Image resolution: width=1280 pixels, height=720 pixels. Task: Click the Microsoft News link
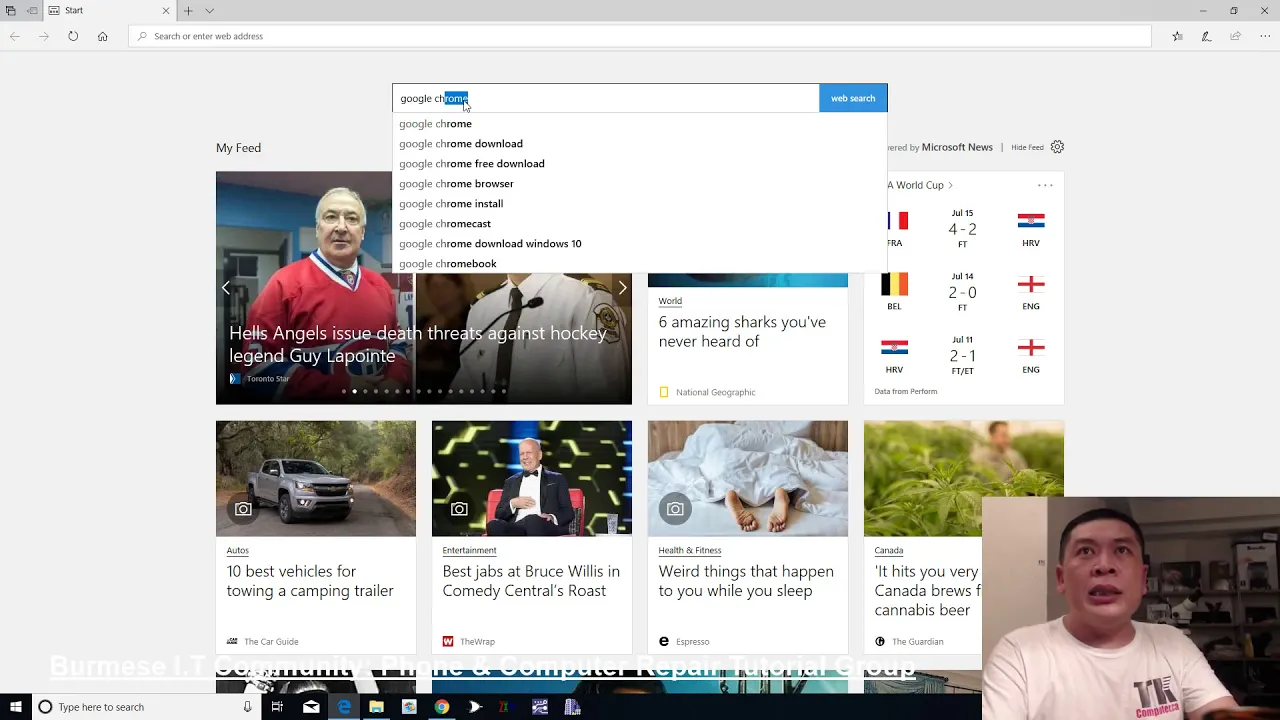(957, 147)
